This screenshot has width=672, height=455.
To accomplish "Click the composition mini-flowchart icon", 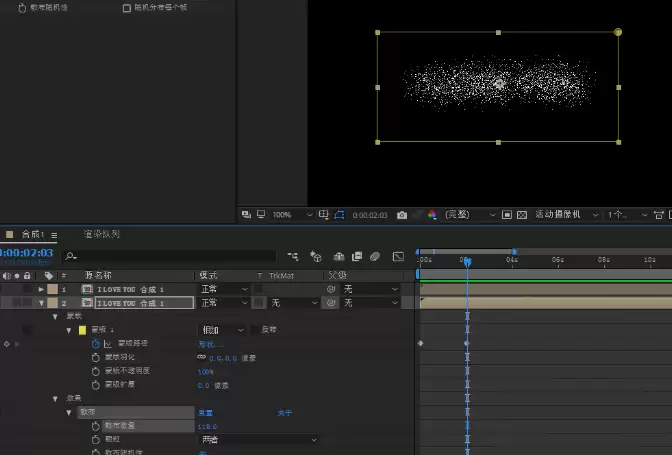I will (293, 256).
